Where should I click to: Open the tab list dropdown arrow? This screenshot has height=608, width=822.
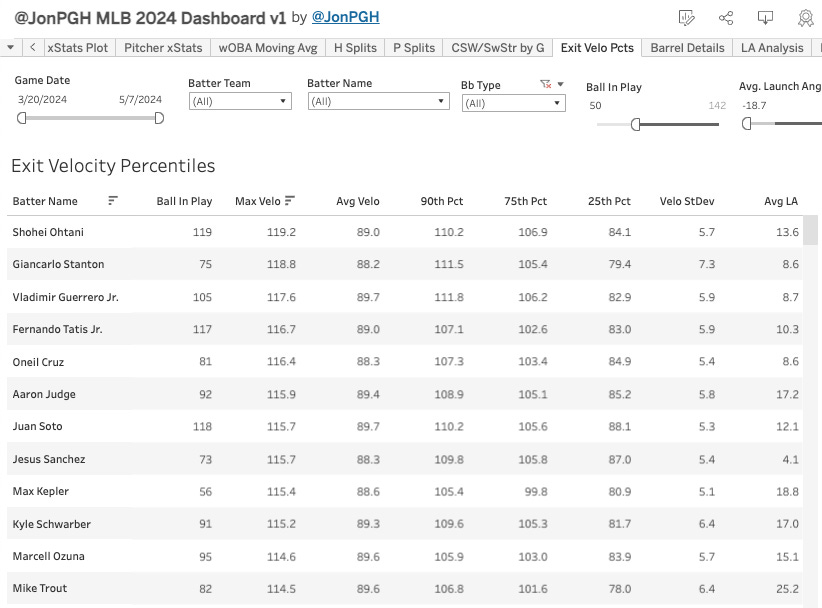10,48
